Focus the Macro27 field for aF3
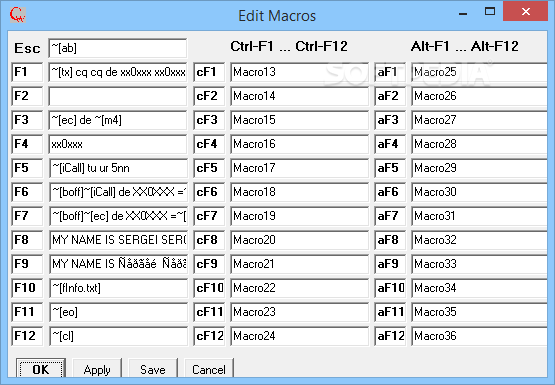Screen dimensions: 555x385 coord(479,120)
